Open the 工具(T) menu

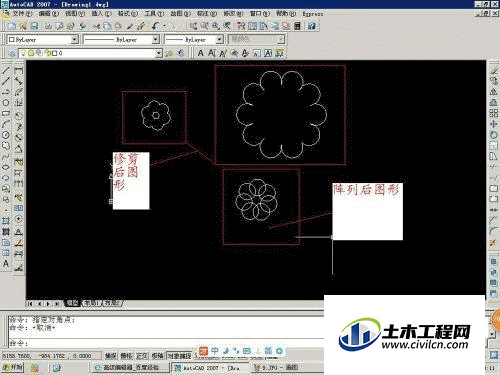click(x=154, y=14)
